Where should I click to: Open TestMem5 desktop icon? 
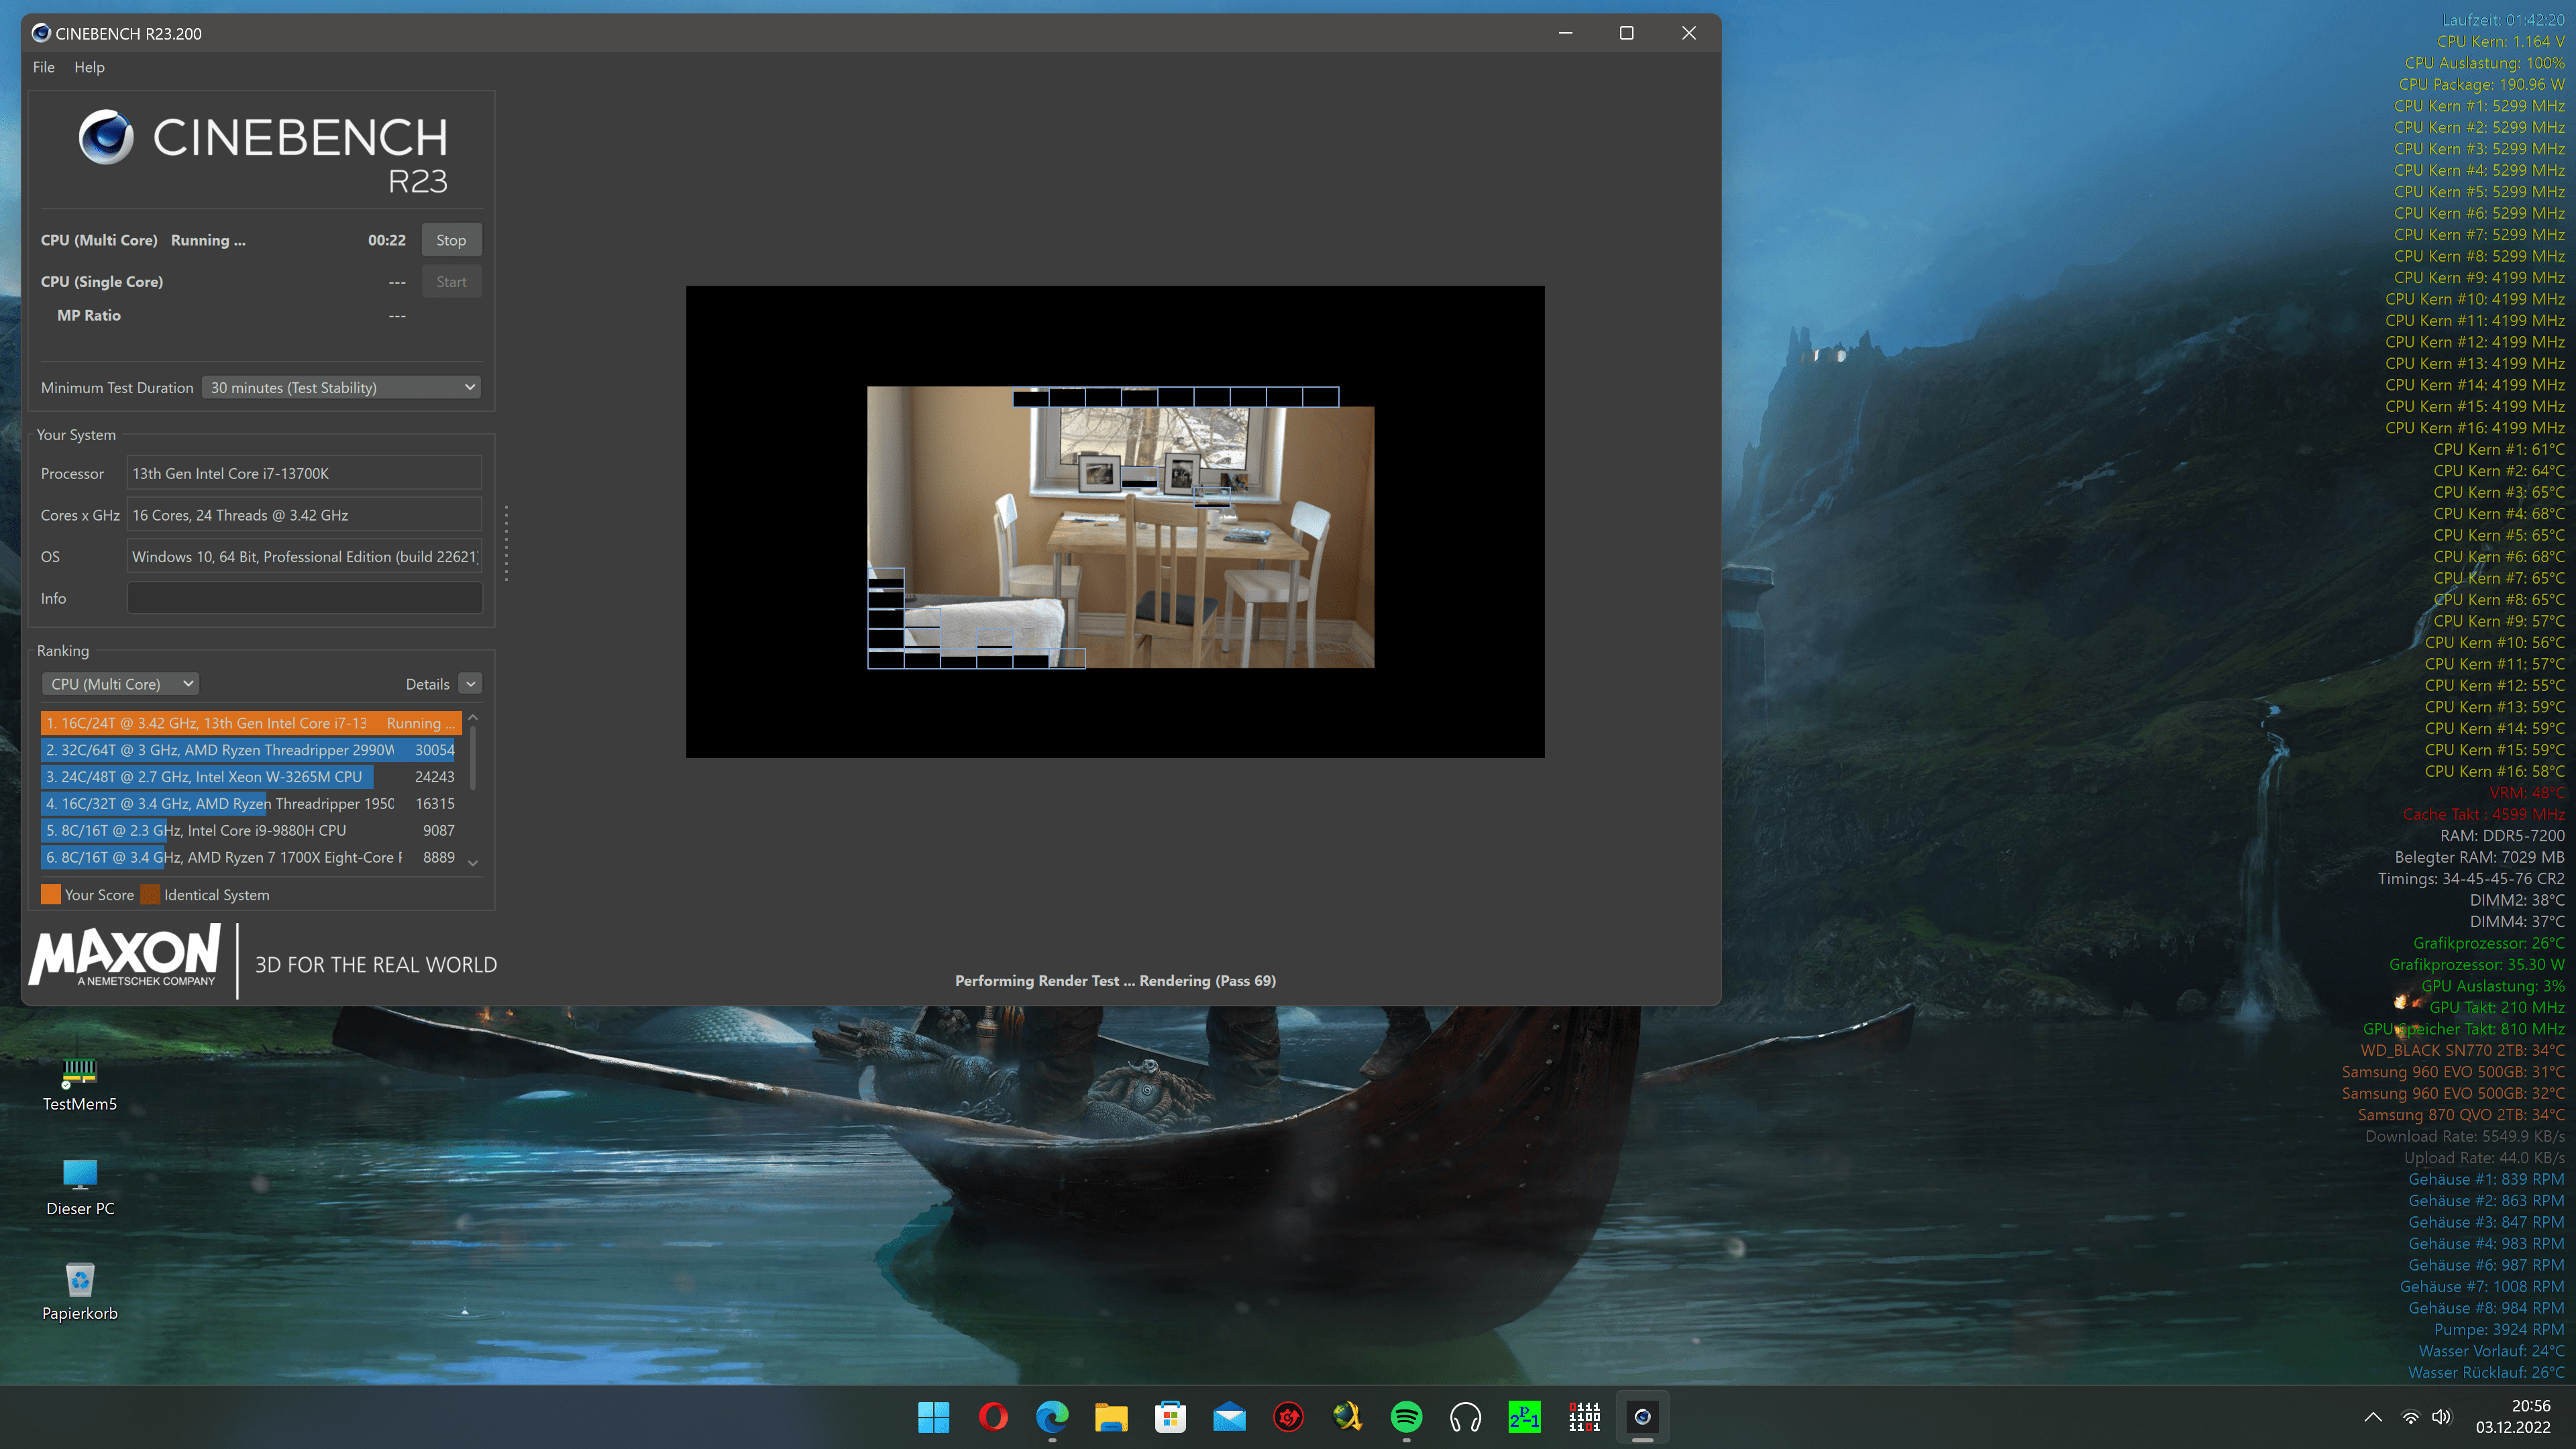tap(80, 1084)
